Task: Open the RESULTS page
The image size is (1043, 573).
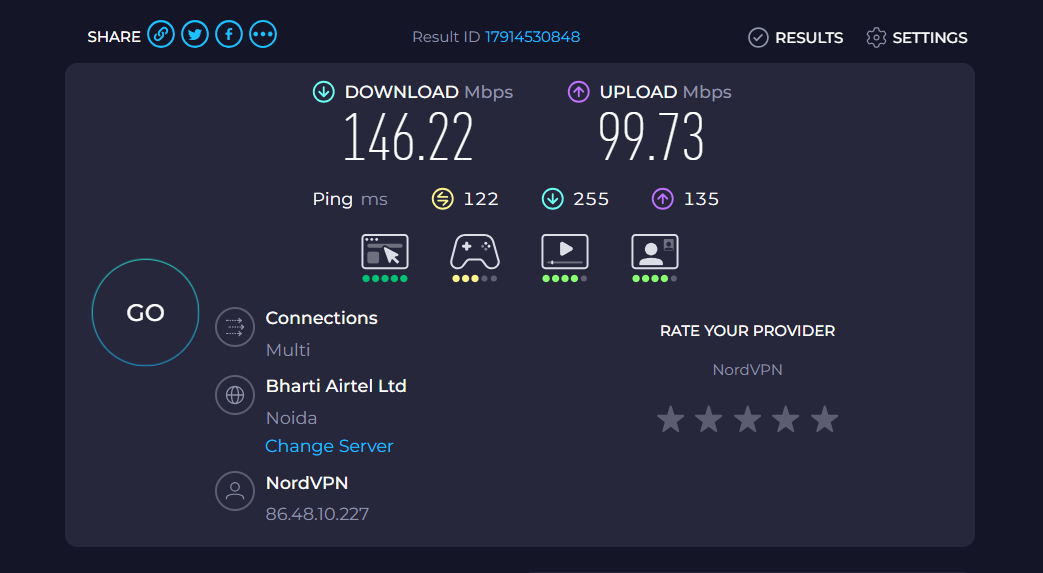Action: click(x=796, y=37)
